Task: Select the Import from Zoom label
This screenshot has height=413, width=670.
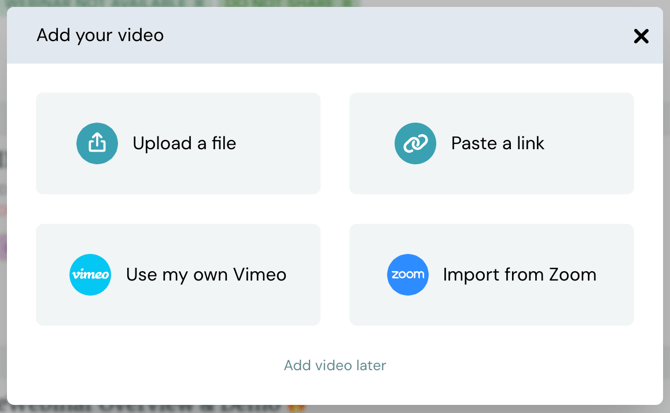Action: pos(520,275)
